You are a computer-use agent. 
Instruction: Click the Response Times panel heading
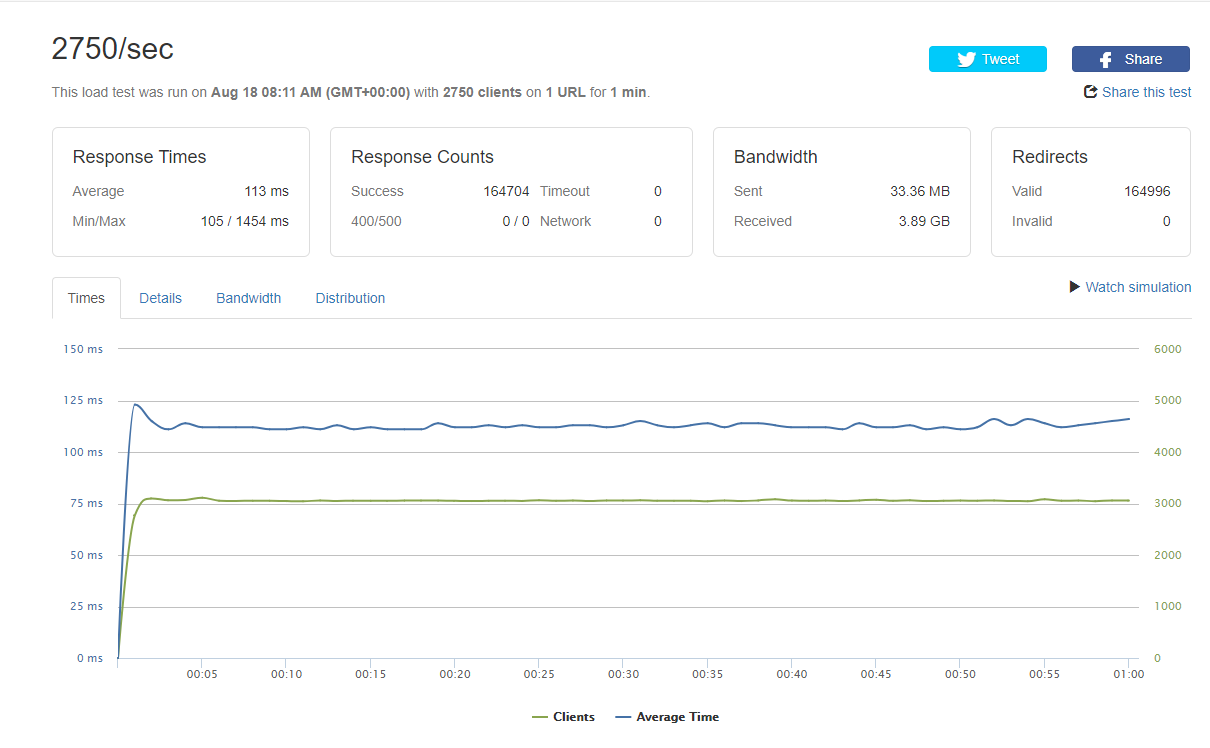click(x=139, y=157)
